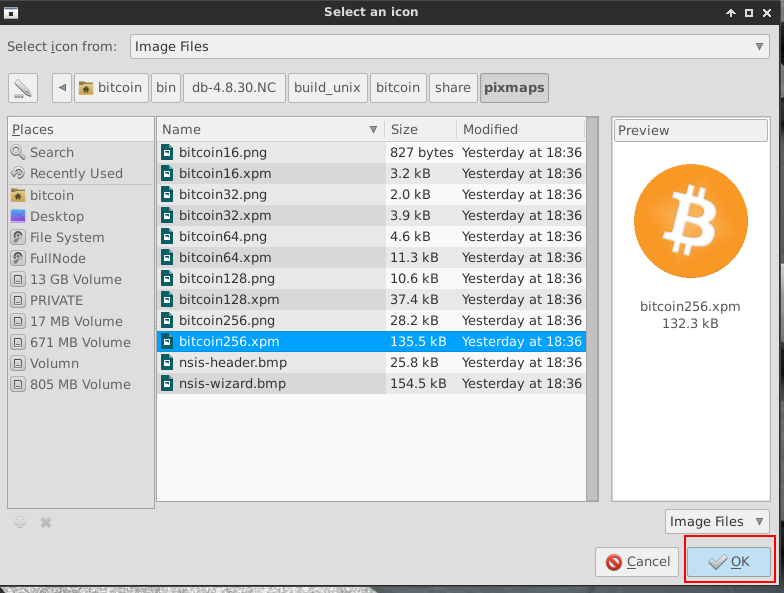The width and height of the screenshot is (784, 593).
Task: Go to the share breadcrumb folder
Action: coord(452,88)
